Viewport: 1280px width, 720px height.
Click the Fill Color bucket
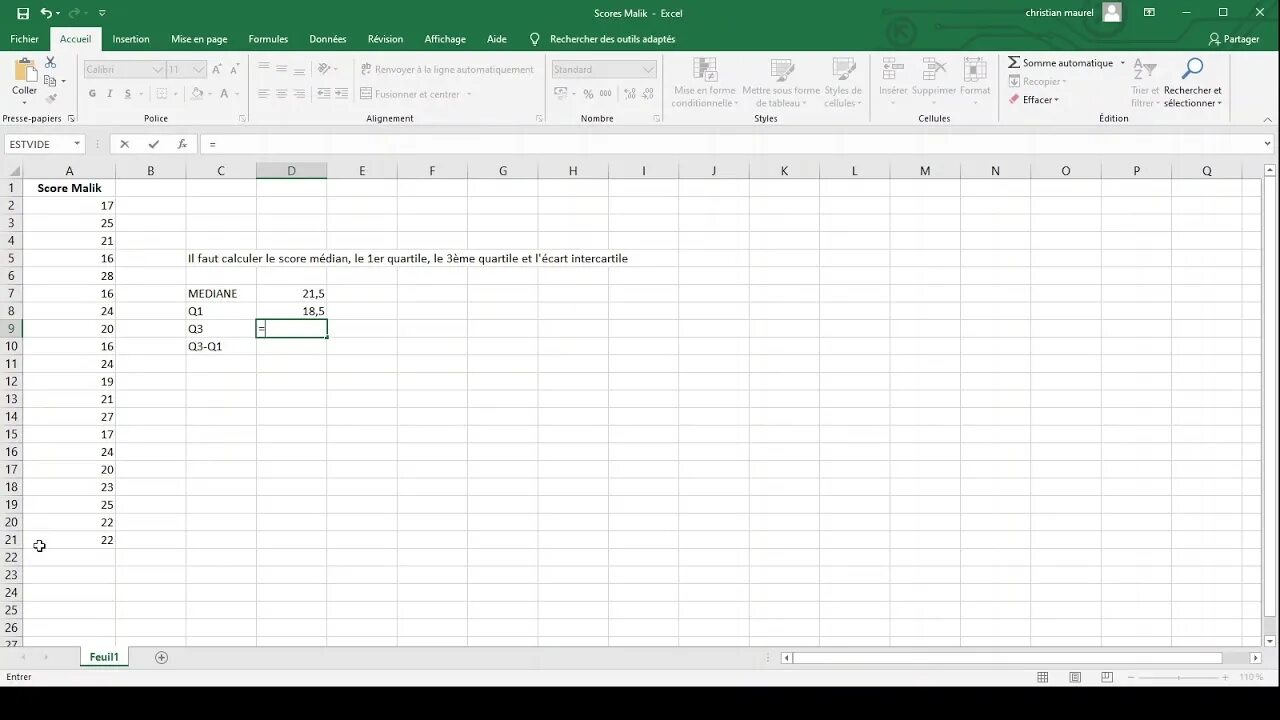pyautogui.click(x=197, y=94)
